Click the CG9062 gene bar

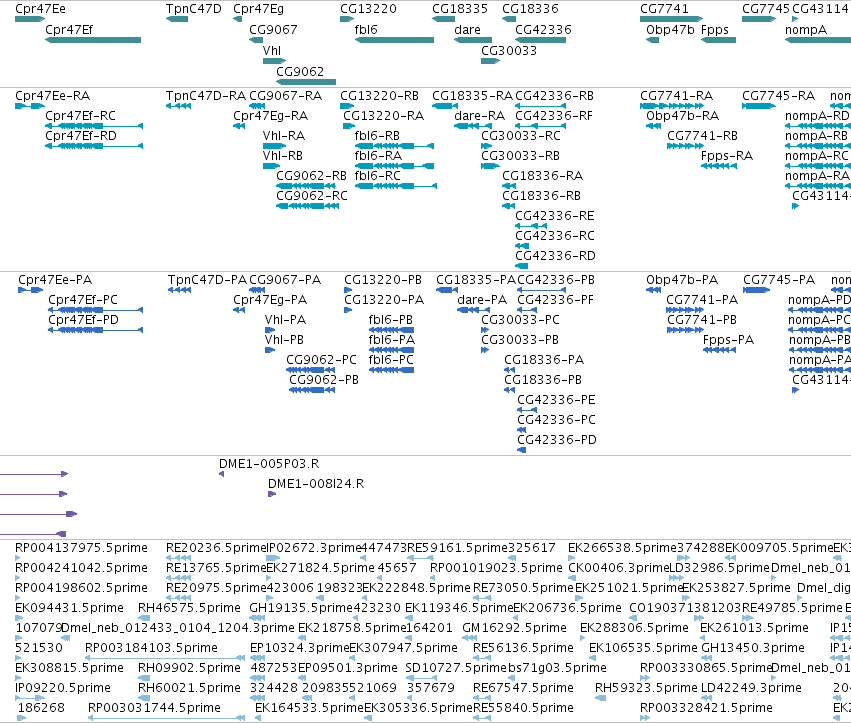tap(306, 82)
